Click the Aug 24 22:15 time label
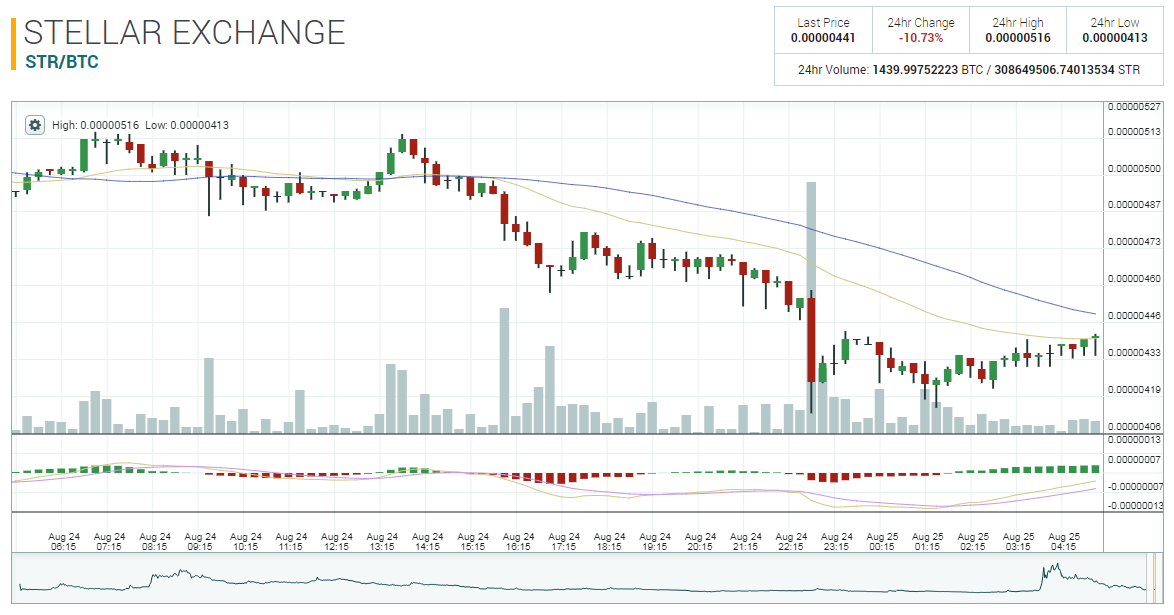1174x615 pixels. point(791,542)
